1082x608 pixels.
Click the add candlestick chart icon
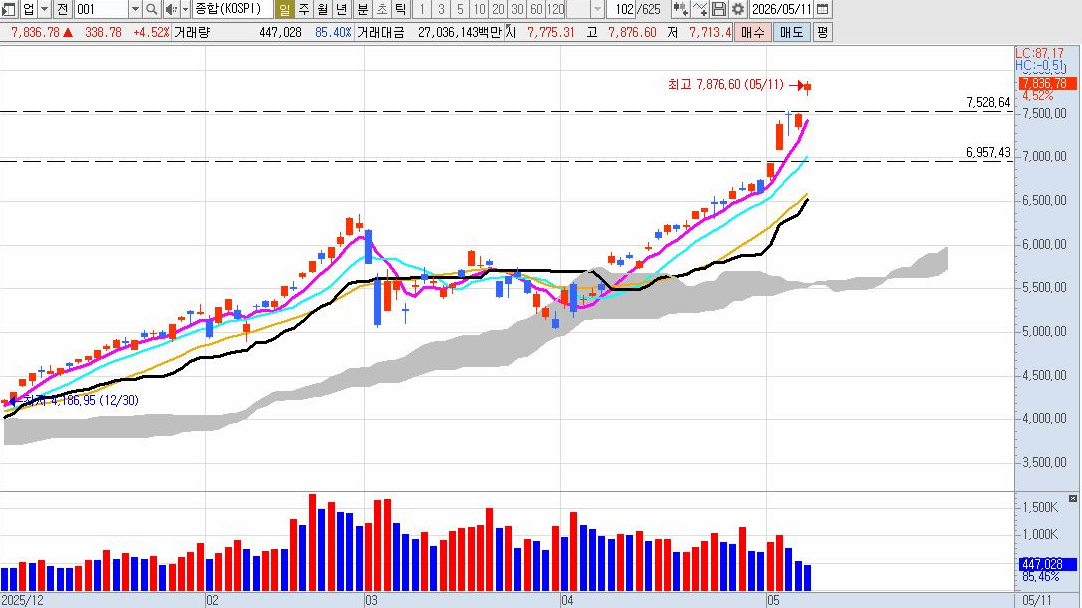[680, 9]
